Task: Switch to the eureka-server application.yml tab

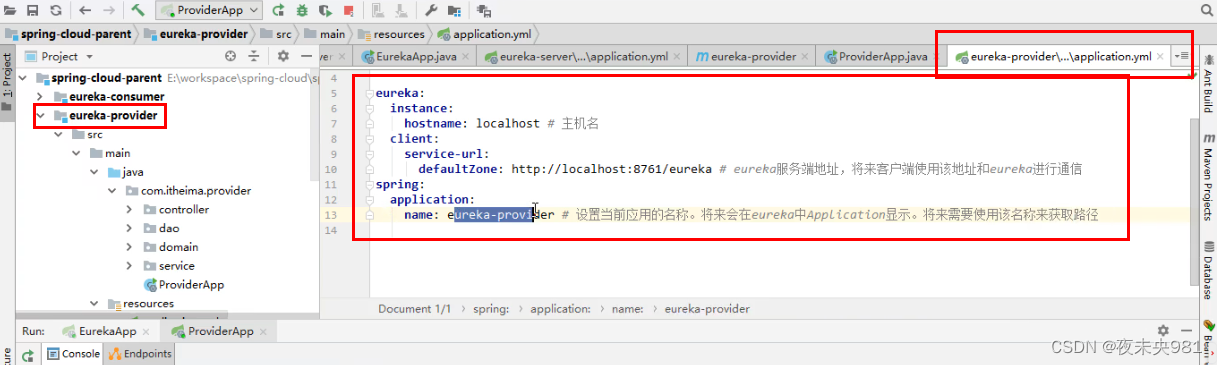Action: (583, 56)
